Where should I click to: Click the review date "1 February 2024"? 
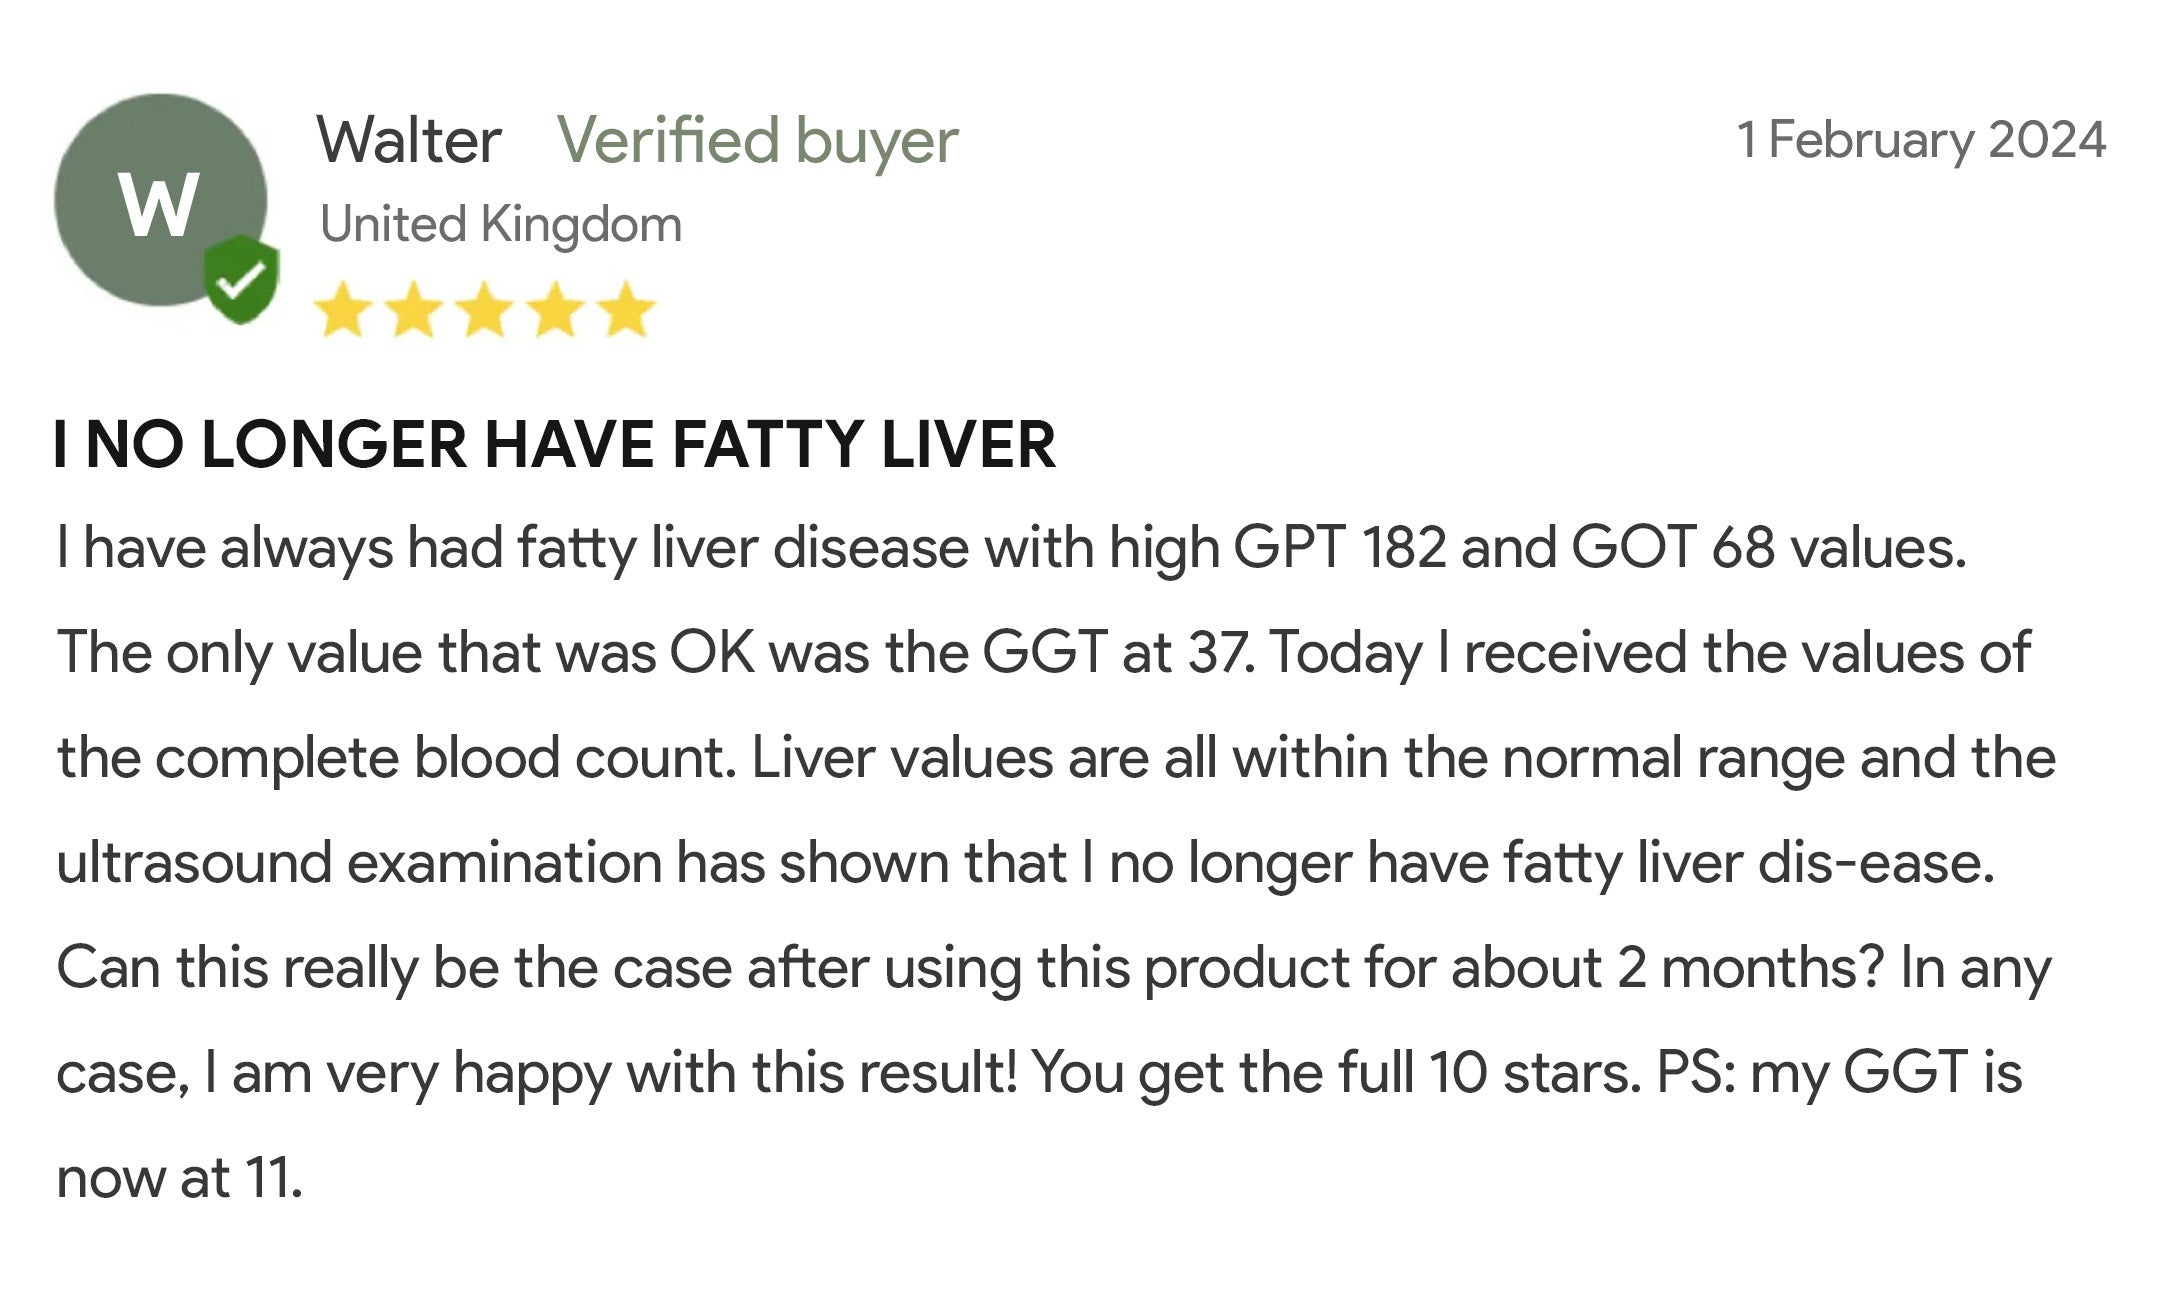click(x=1921, y=140)
